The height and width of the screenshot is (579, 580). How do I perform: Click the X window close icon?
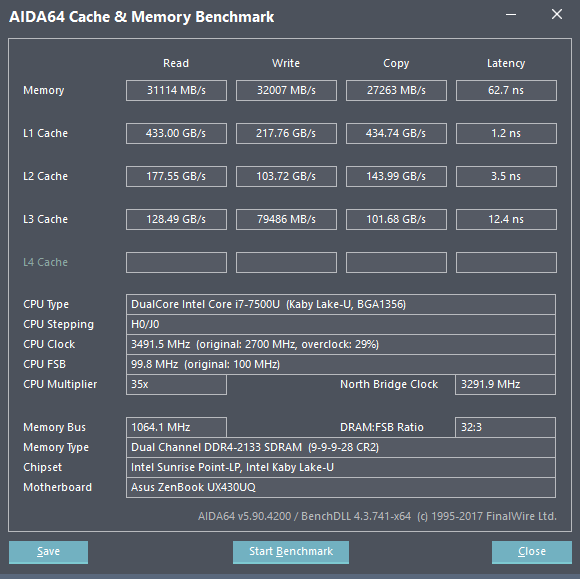point(557,14)
